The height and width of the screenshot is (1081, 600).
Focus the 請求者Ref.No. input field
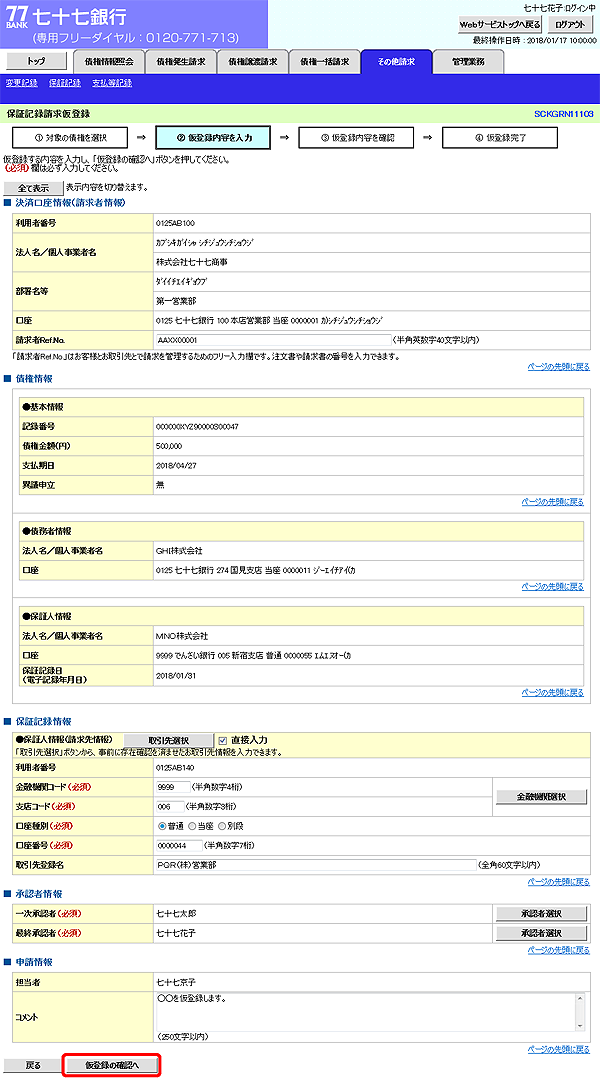tap(274, 340)
